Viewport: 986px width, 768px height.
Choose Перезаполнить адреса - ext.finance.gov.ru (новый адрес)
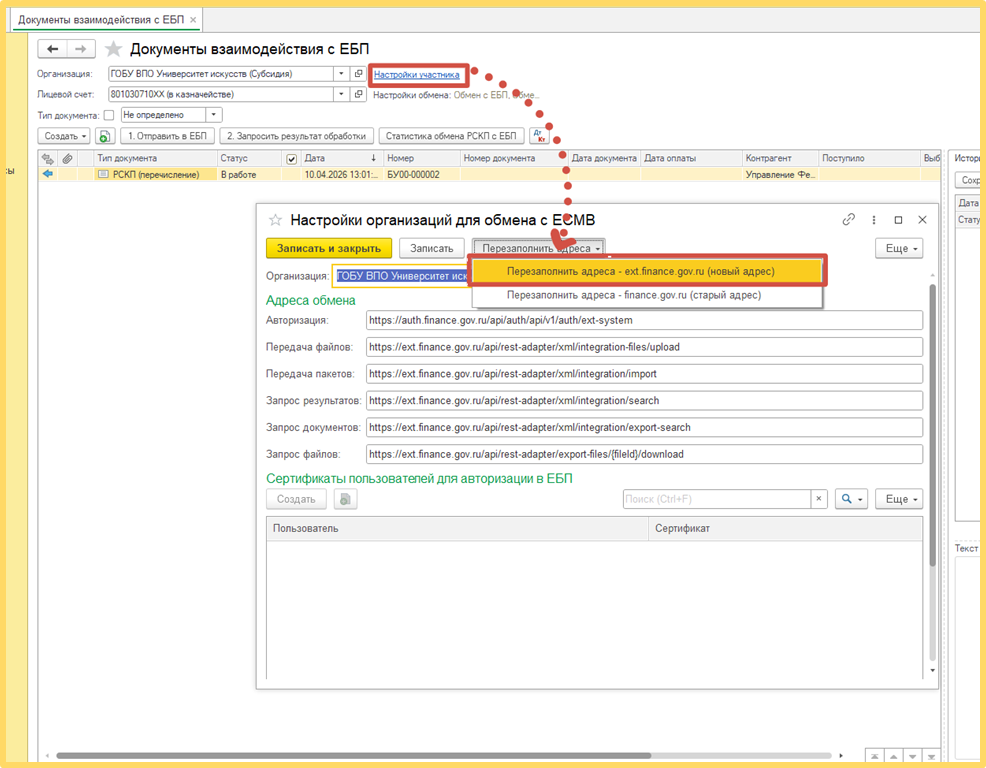point(647,272)
